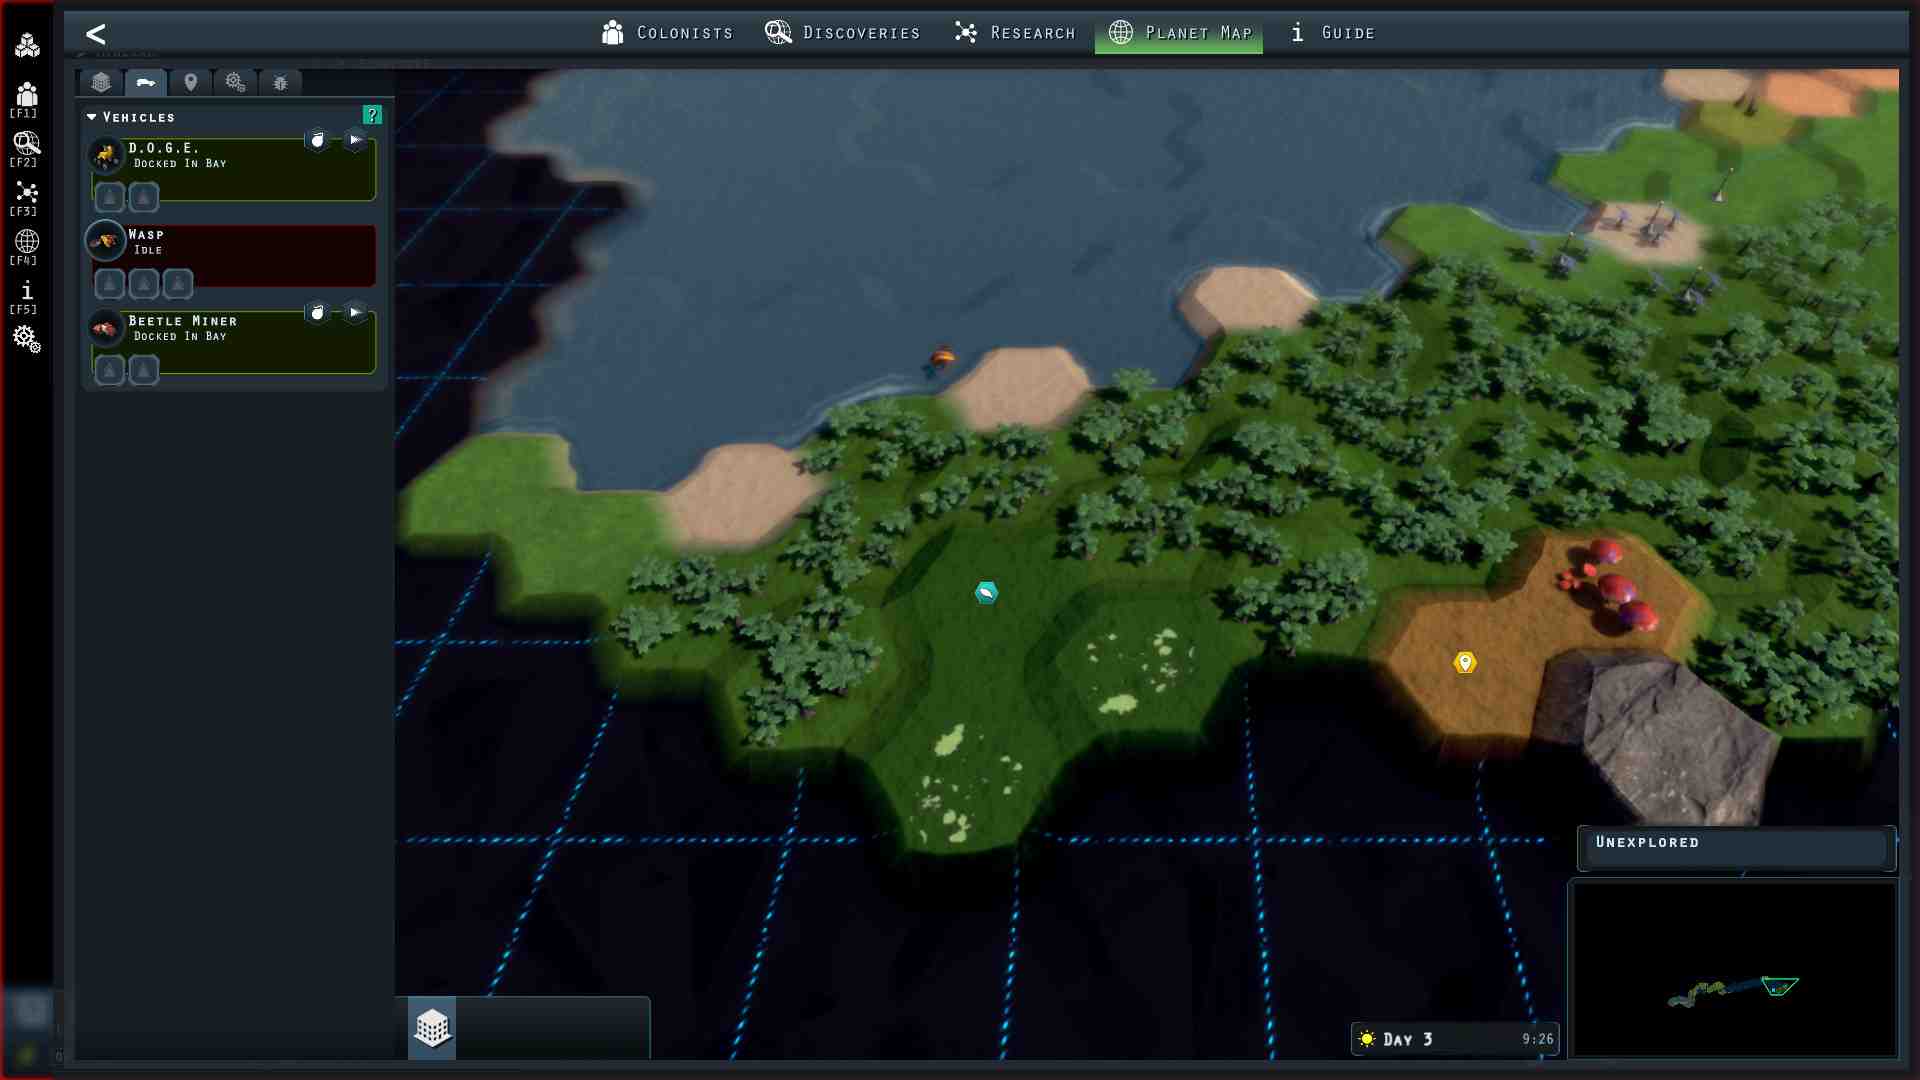
Task: Open the bug creature tab in panel
Action: coord(280,83)
